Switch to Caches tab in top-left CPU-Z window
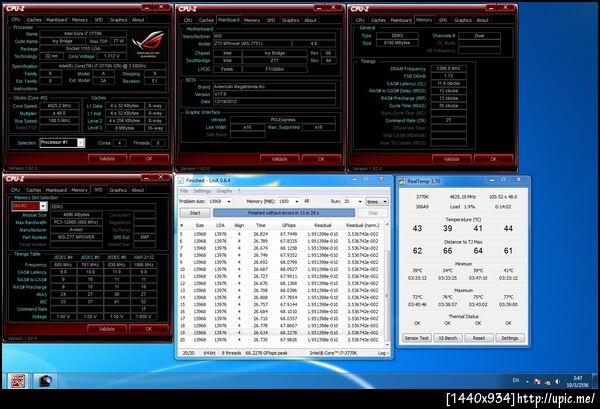This screenshot has height=409, width=600. (34, 20)
